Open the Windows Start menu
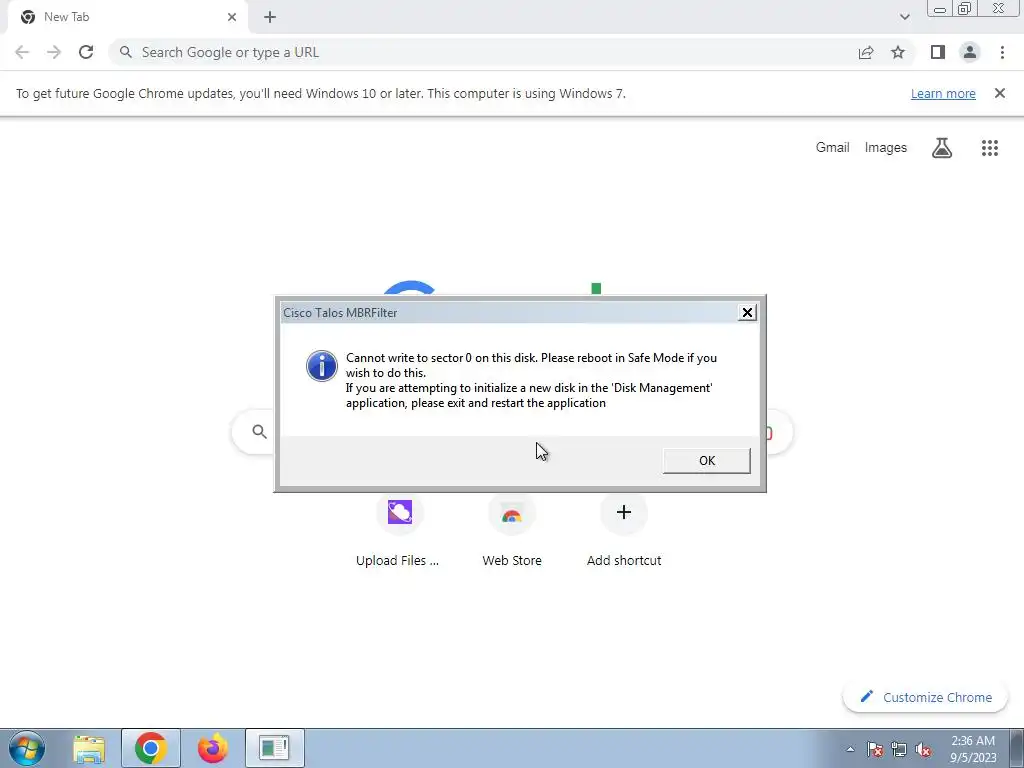Screen dimensions: 1024x768 [27, 748]
